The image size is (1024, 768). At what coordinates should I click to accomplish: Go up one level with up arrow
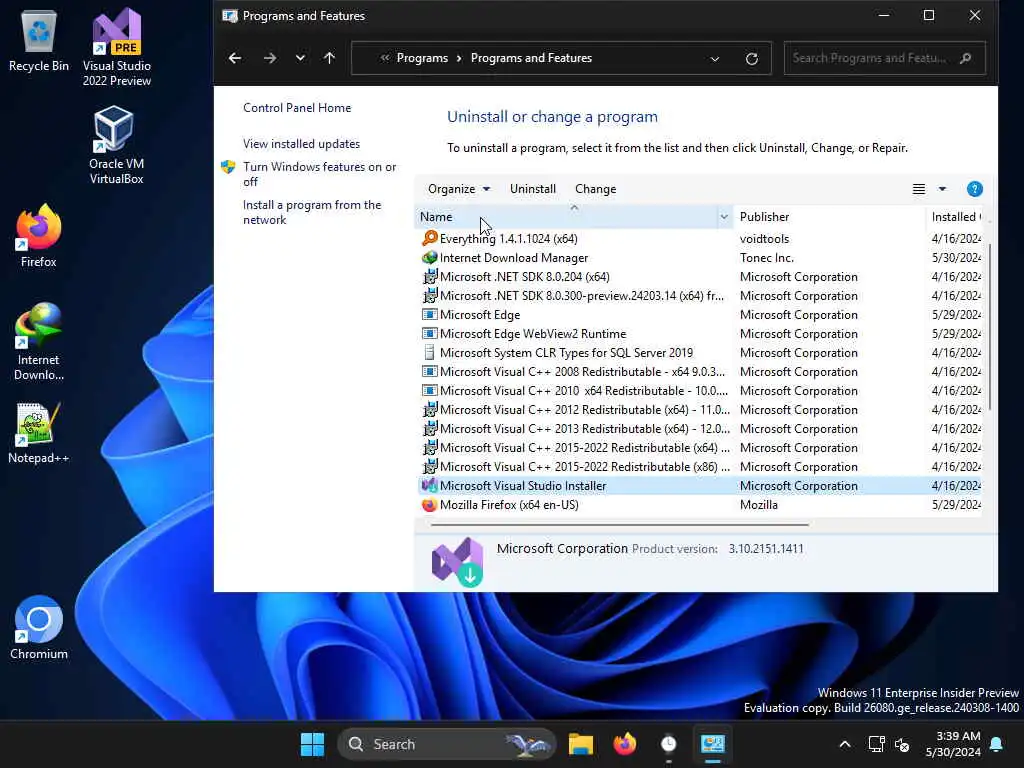(x=329, y=58)
